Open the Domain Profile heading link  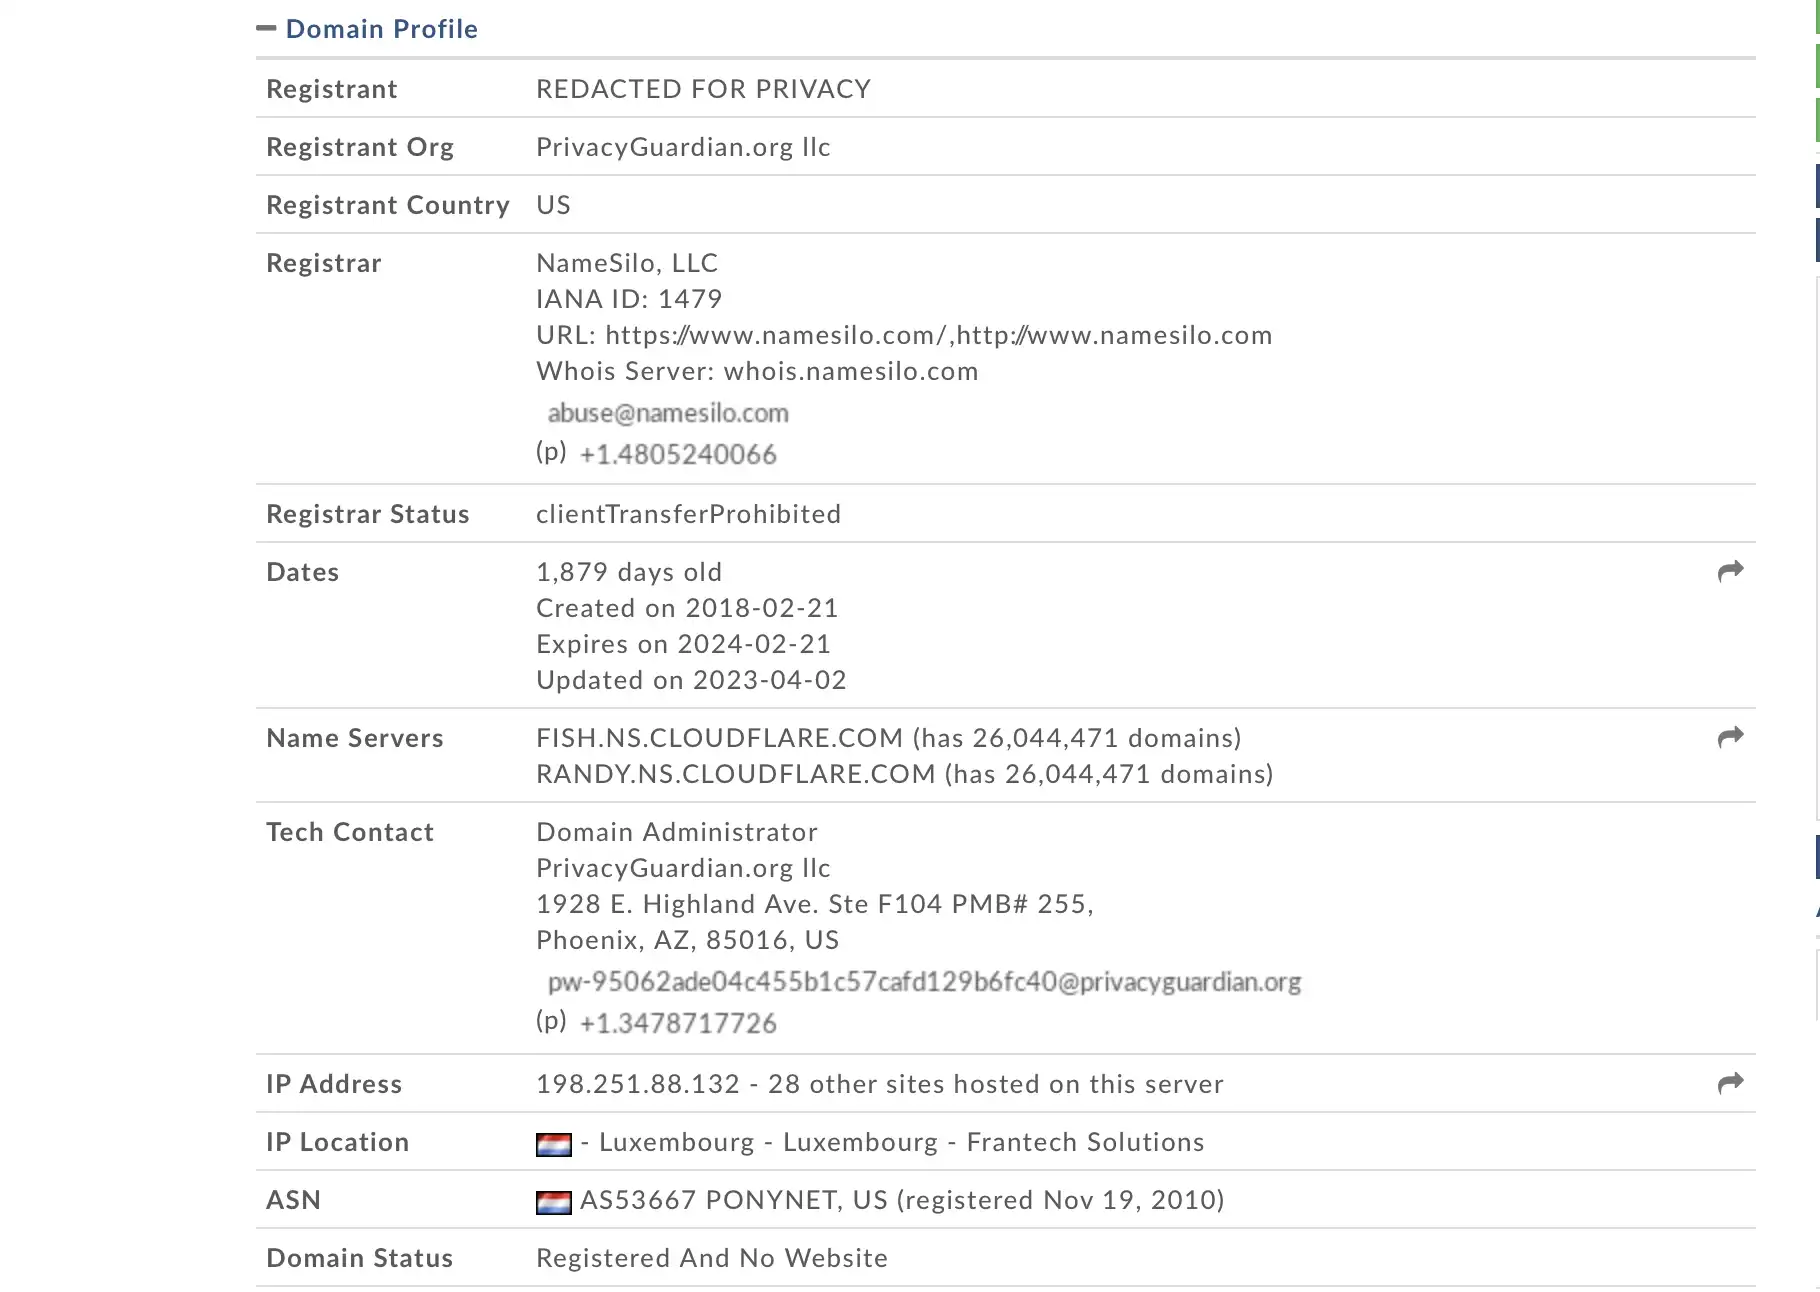click(382, 29)
